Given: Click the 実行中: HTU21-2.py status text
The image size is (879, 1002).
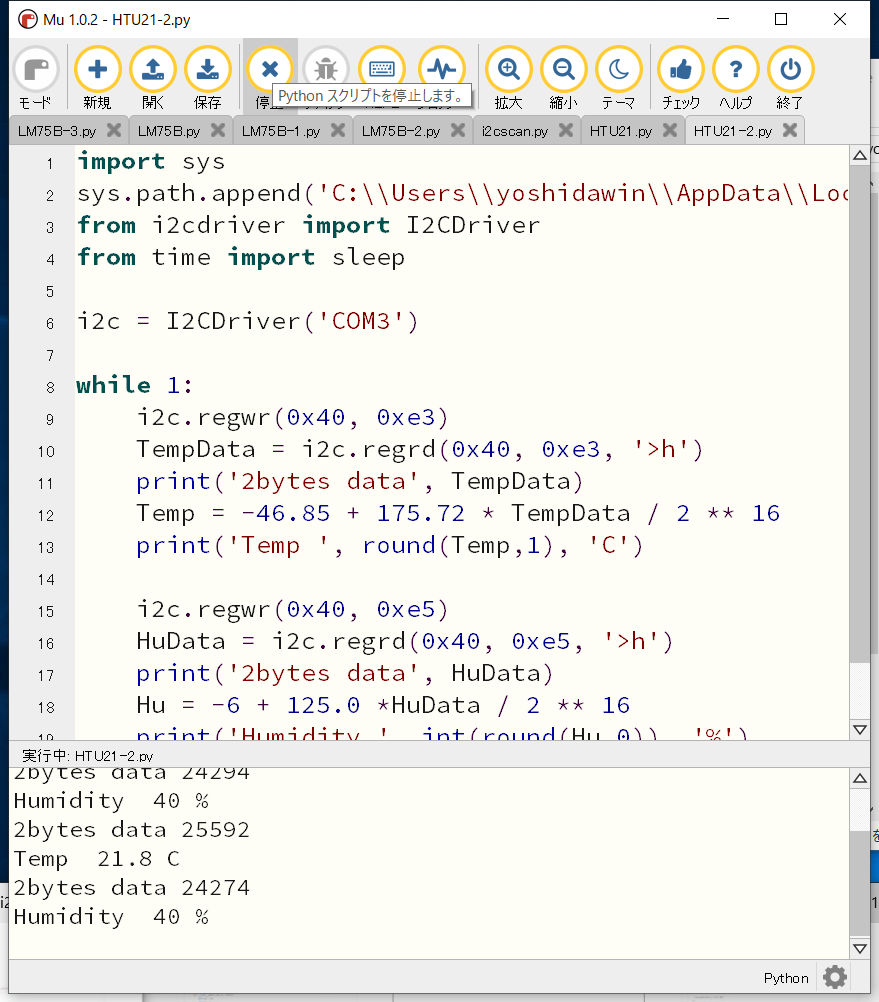Looking at the screenshot, I should (x=88, y=755).
